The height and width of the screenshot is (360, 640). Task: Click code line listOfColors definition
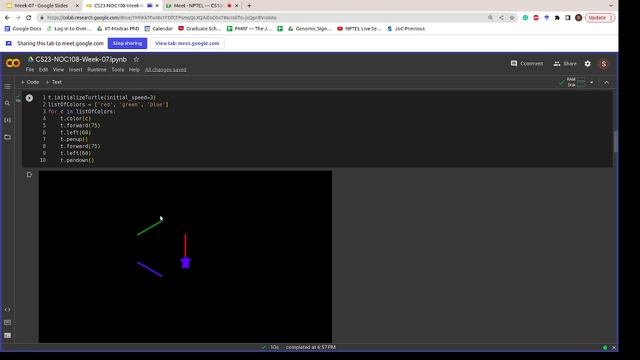(108, 104)
